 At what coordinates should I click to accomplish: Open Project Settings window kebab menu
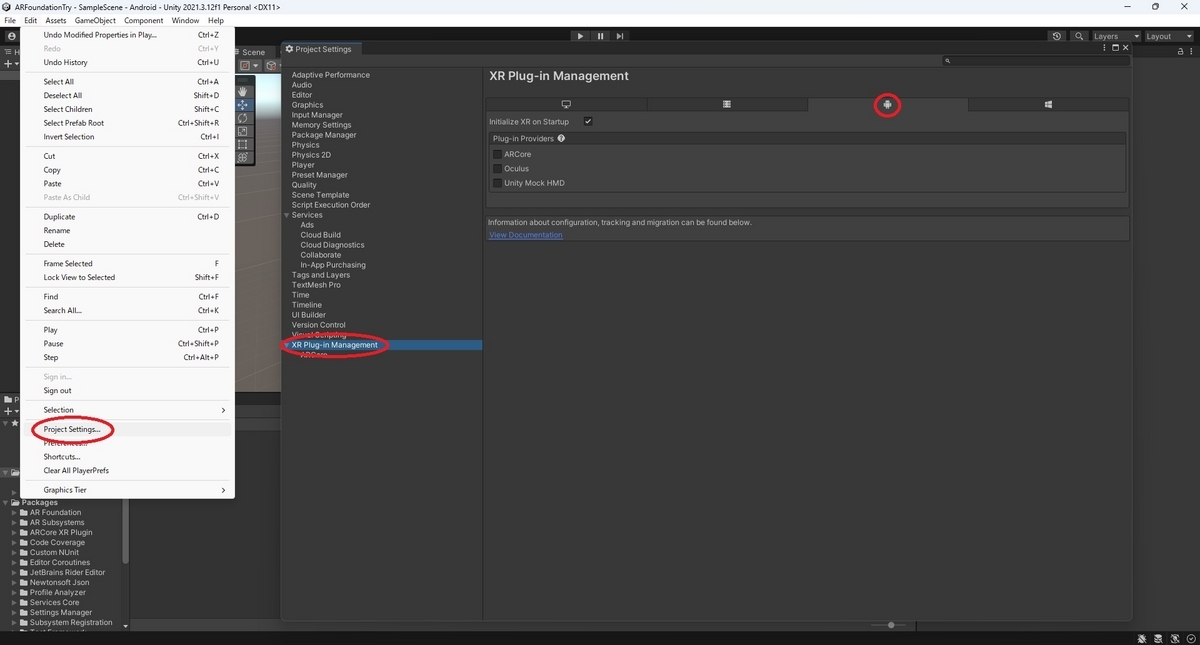click(1104, 48)
